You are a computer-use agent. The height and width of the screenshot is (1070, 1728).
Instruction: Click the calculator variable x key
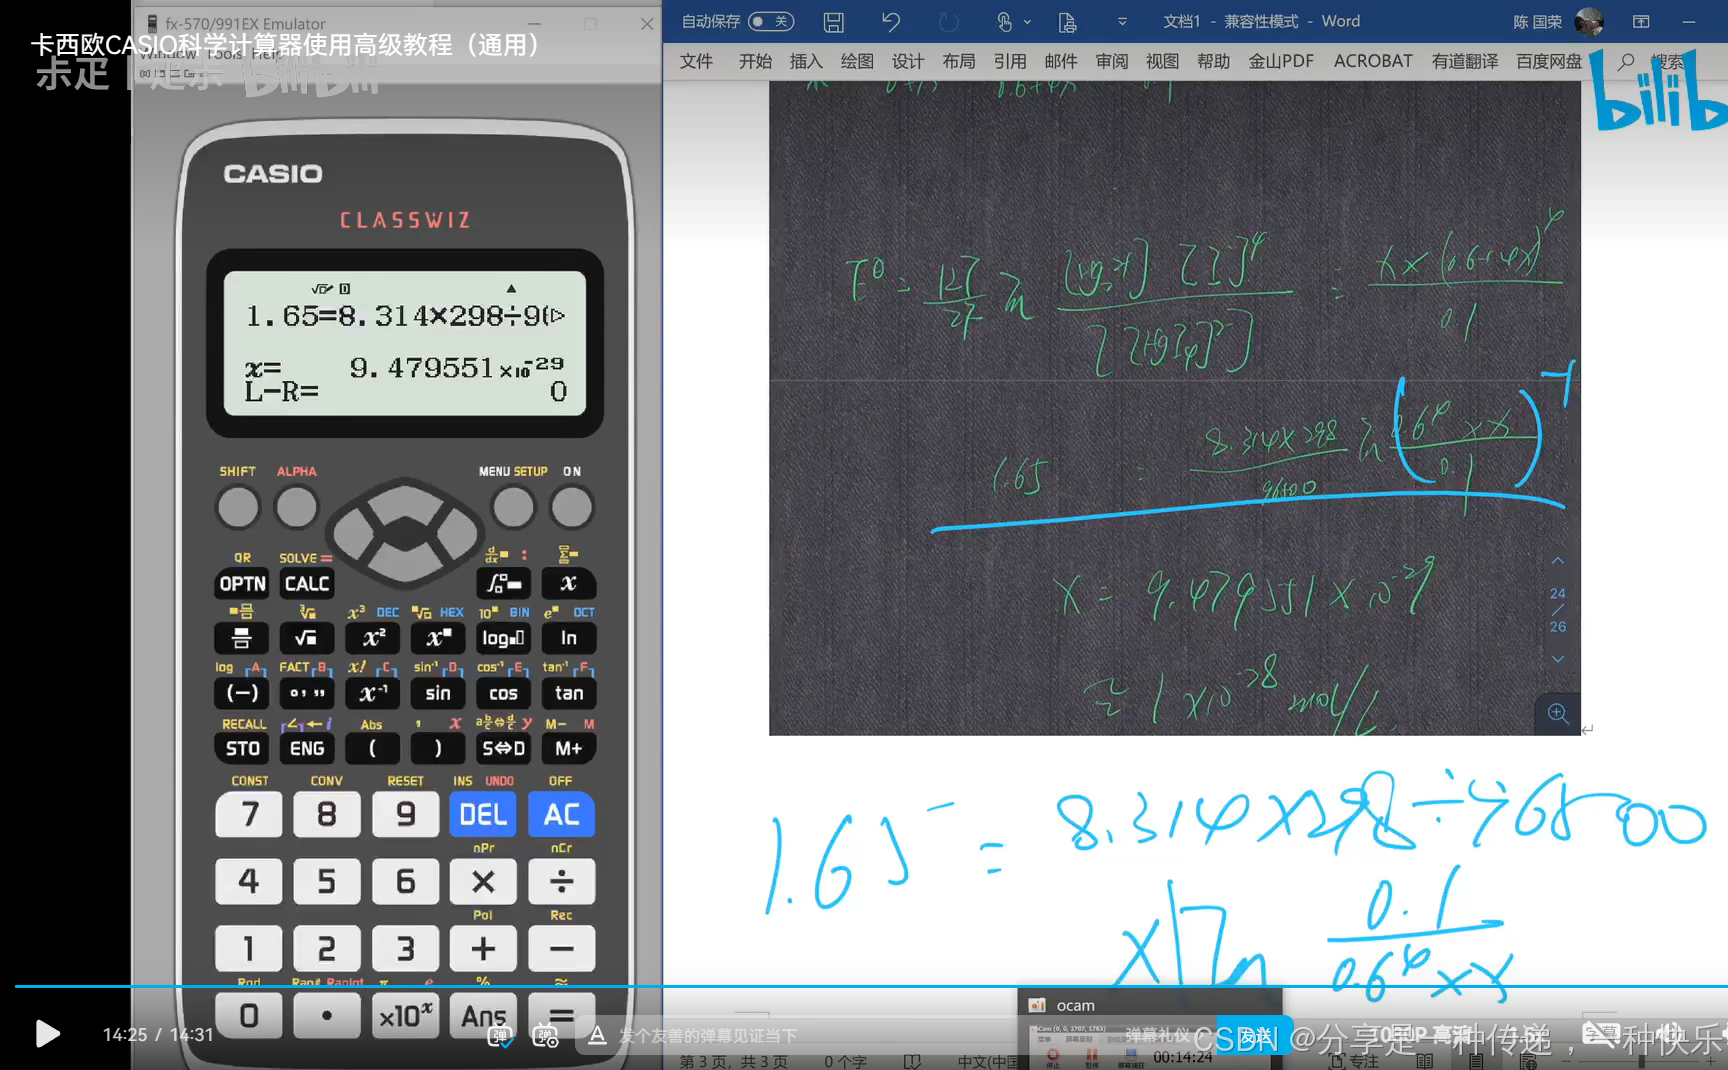tap(568, 583)
